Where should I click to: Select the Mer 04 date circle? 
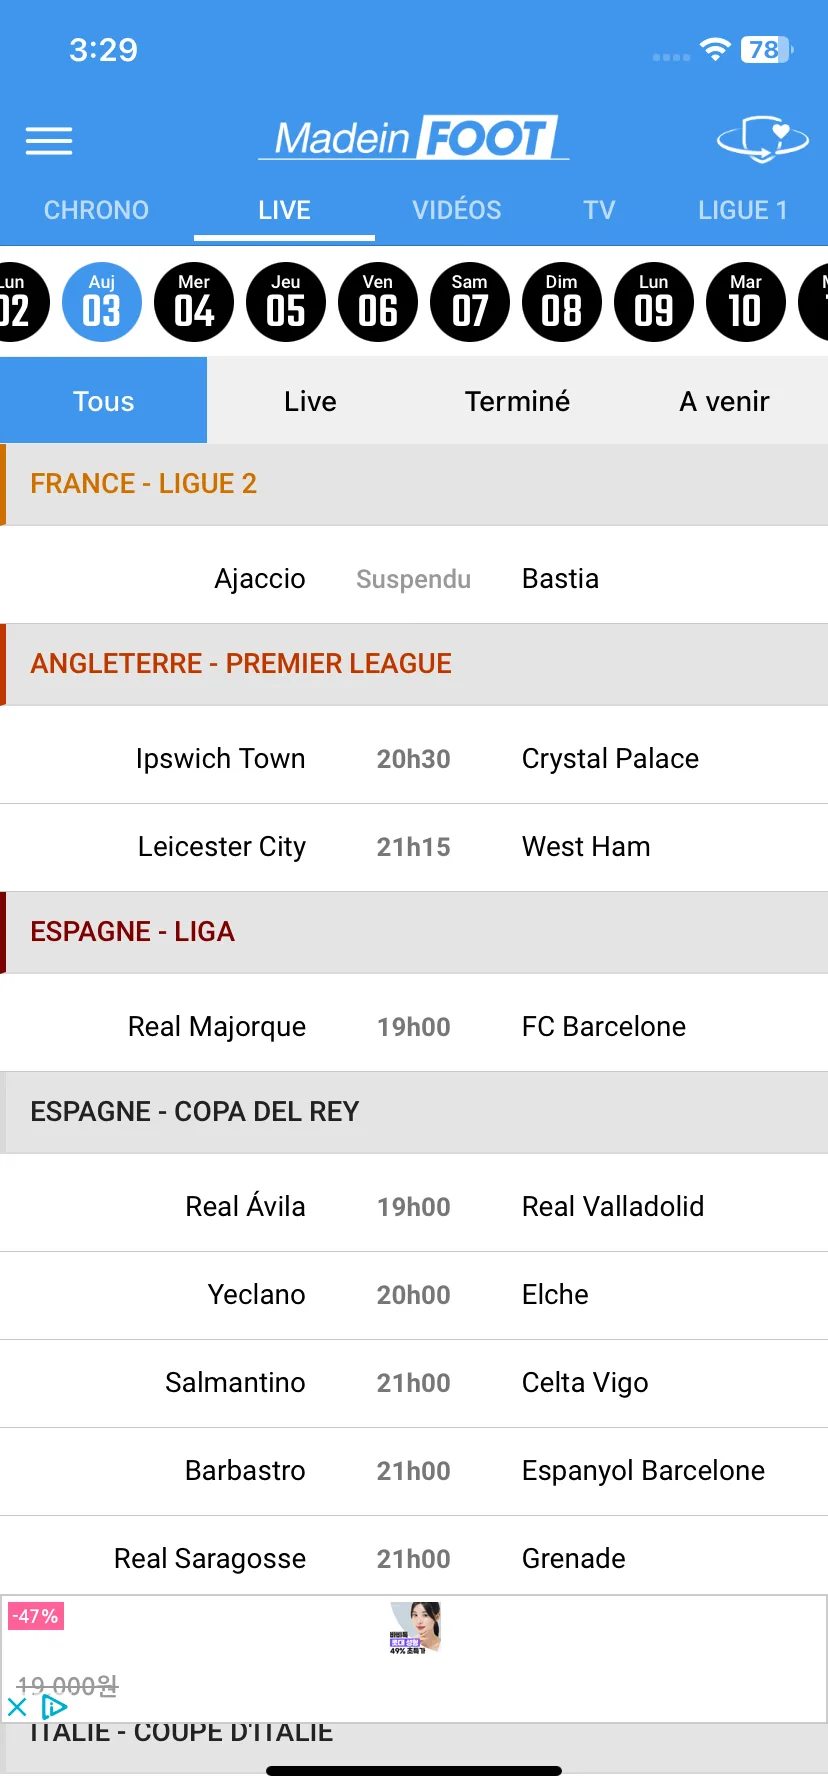(194, 302)
